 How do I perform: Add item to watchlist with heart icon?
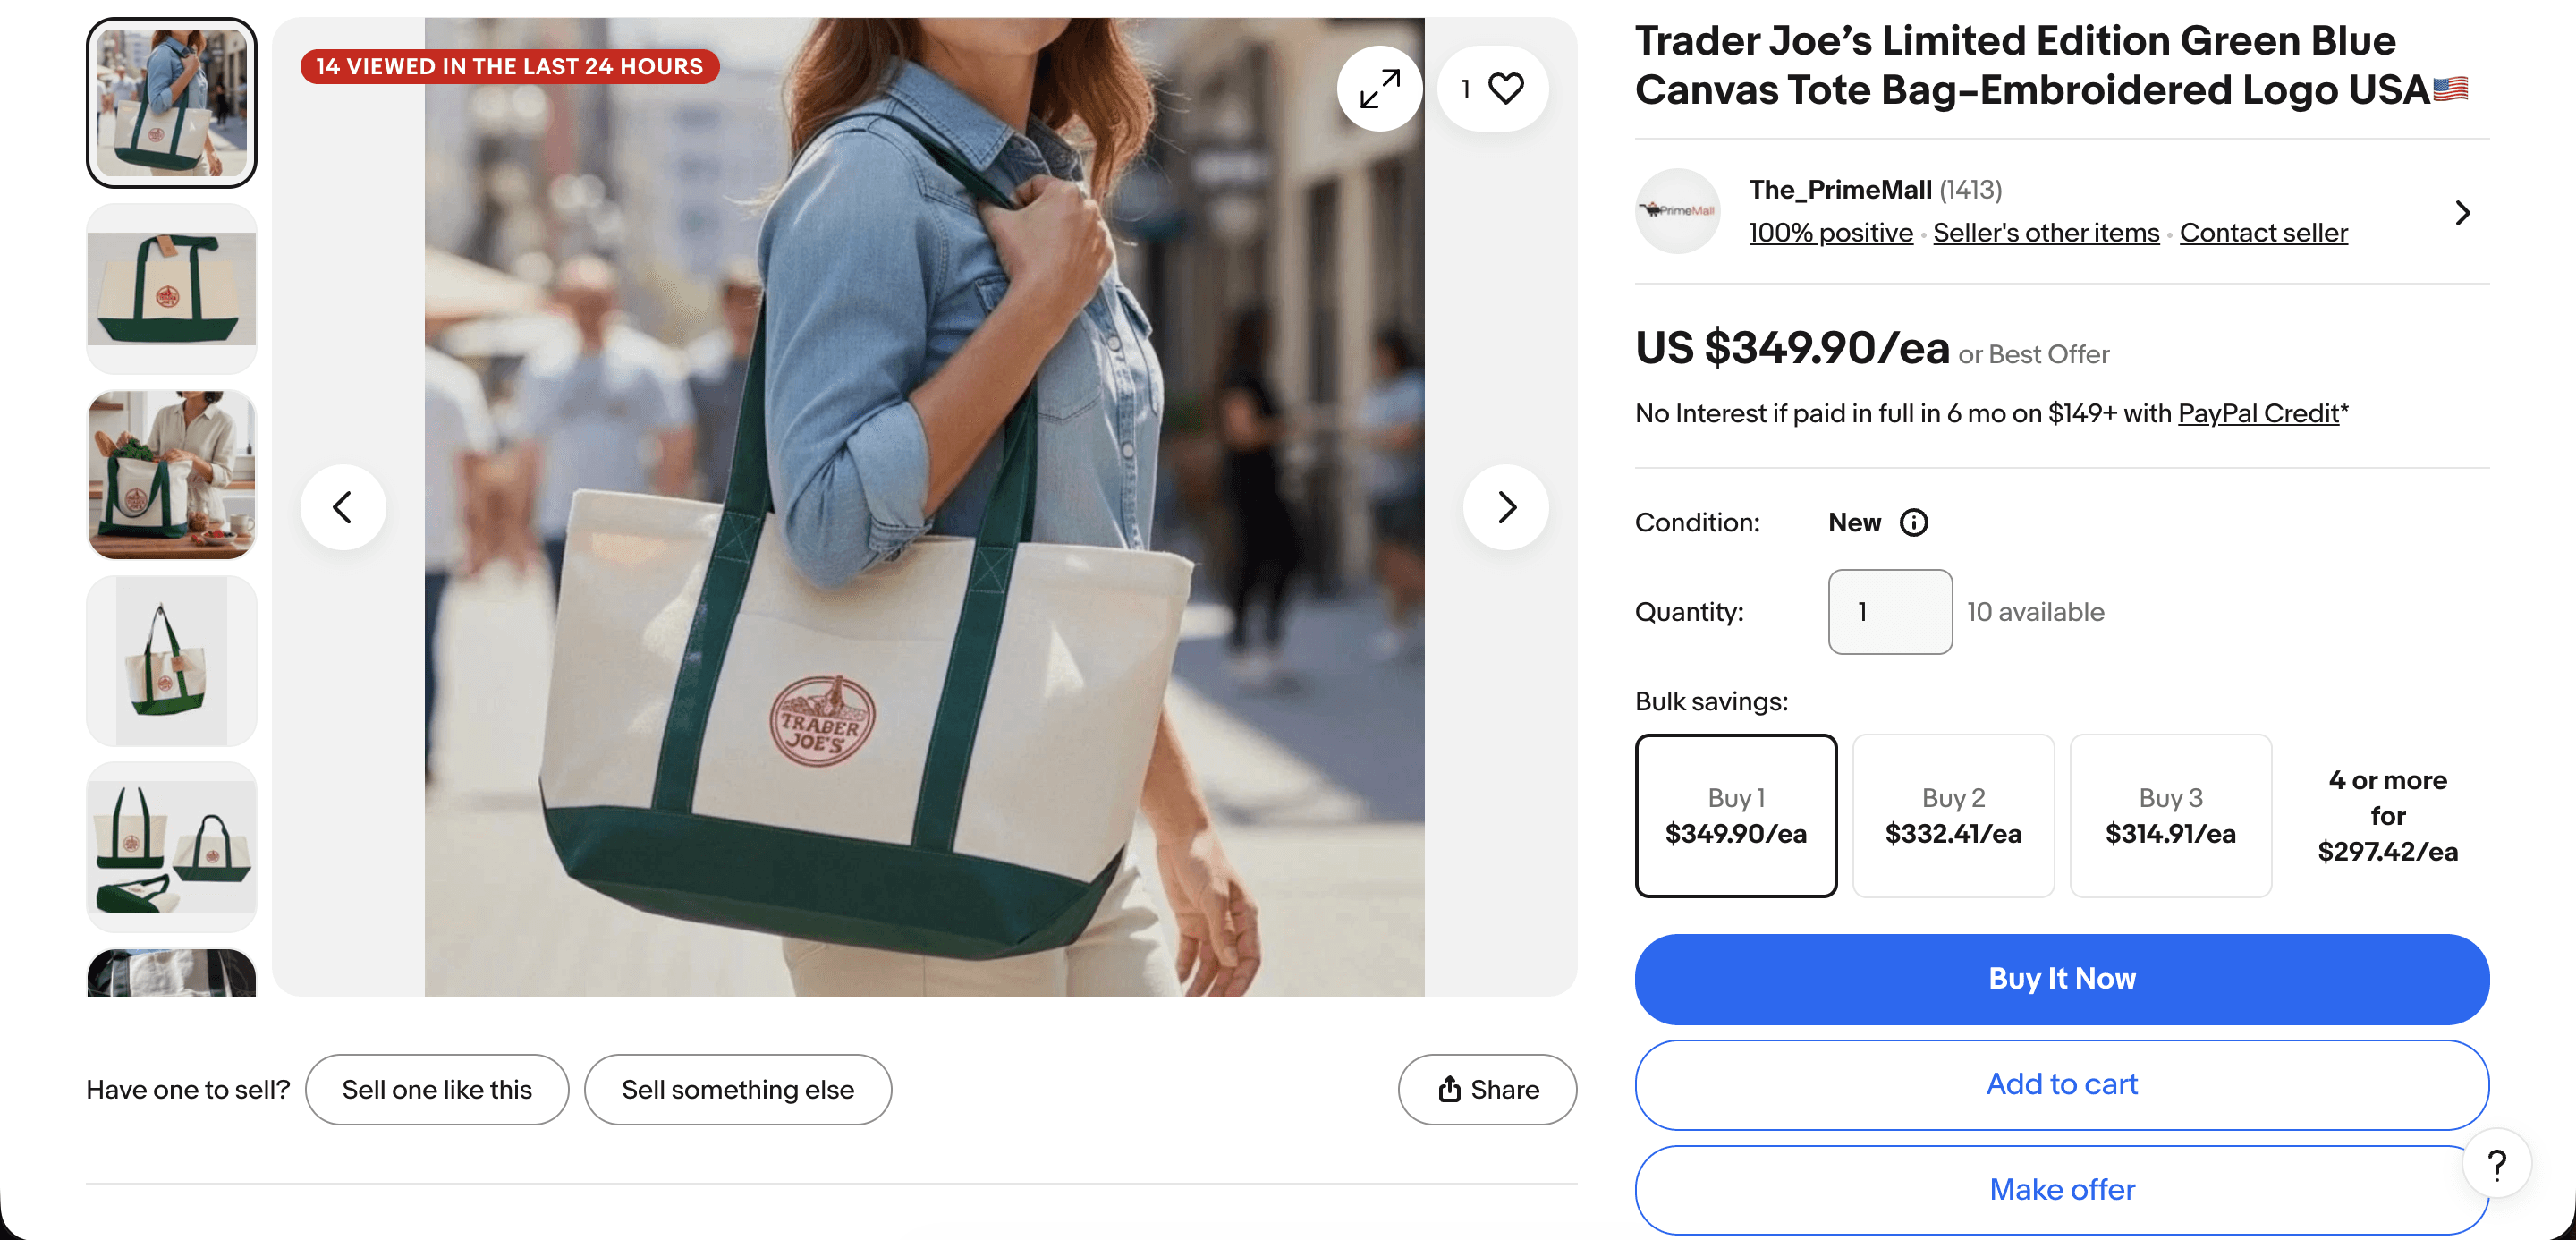click(x=1493, y=88)
